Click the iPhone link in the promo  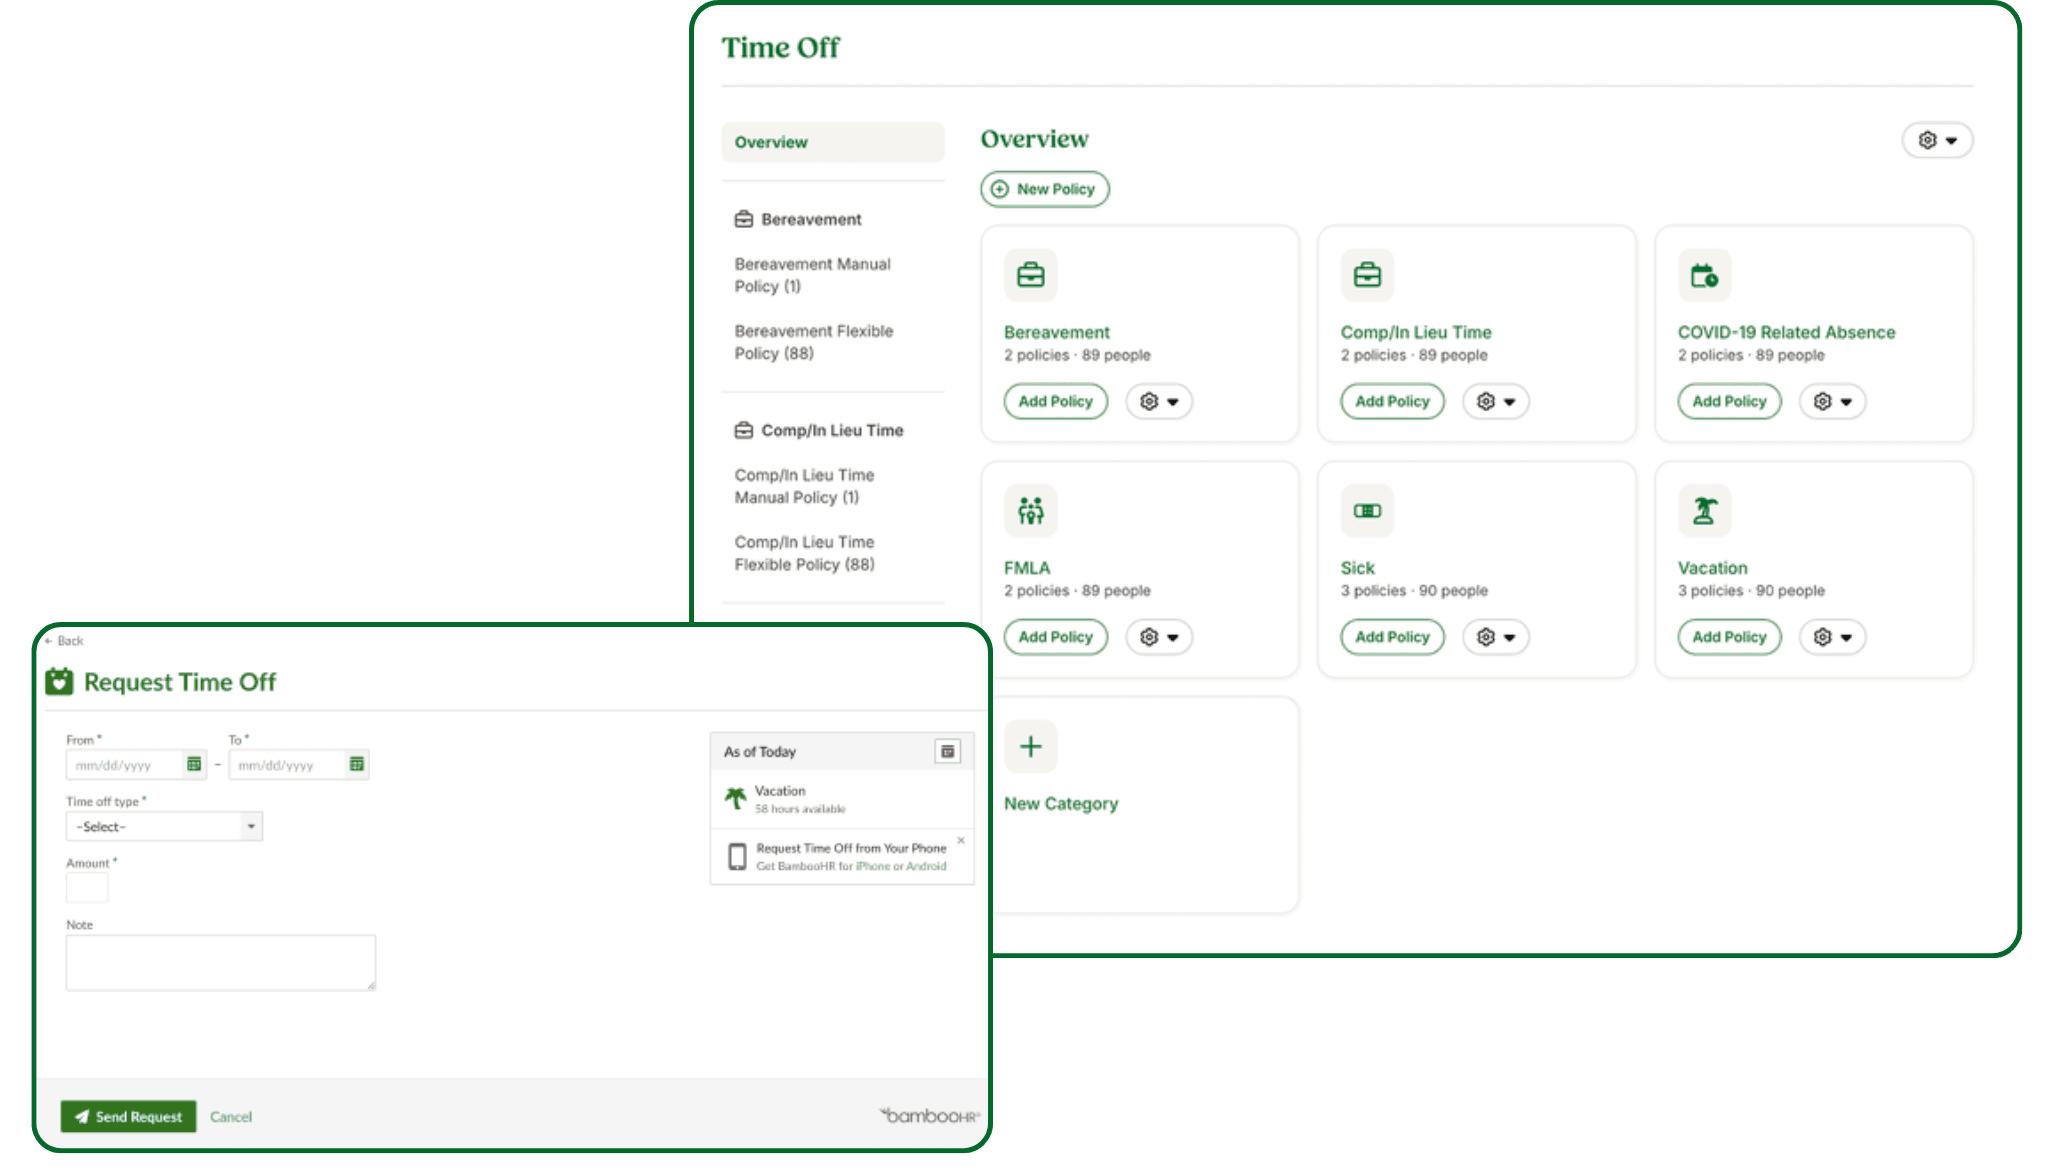pos(873,866)
